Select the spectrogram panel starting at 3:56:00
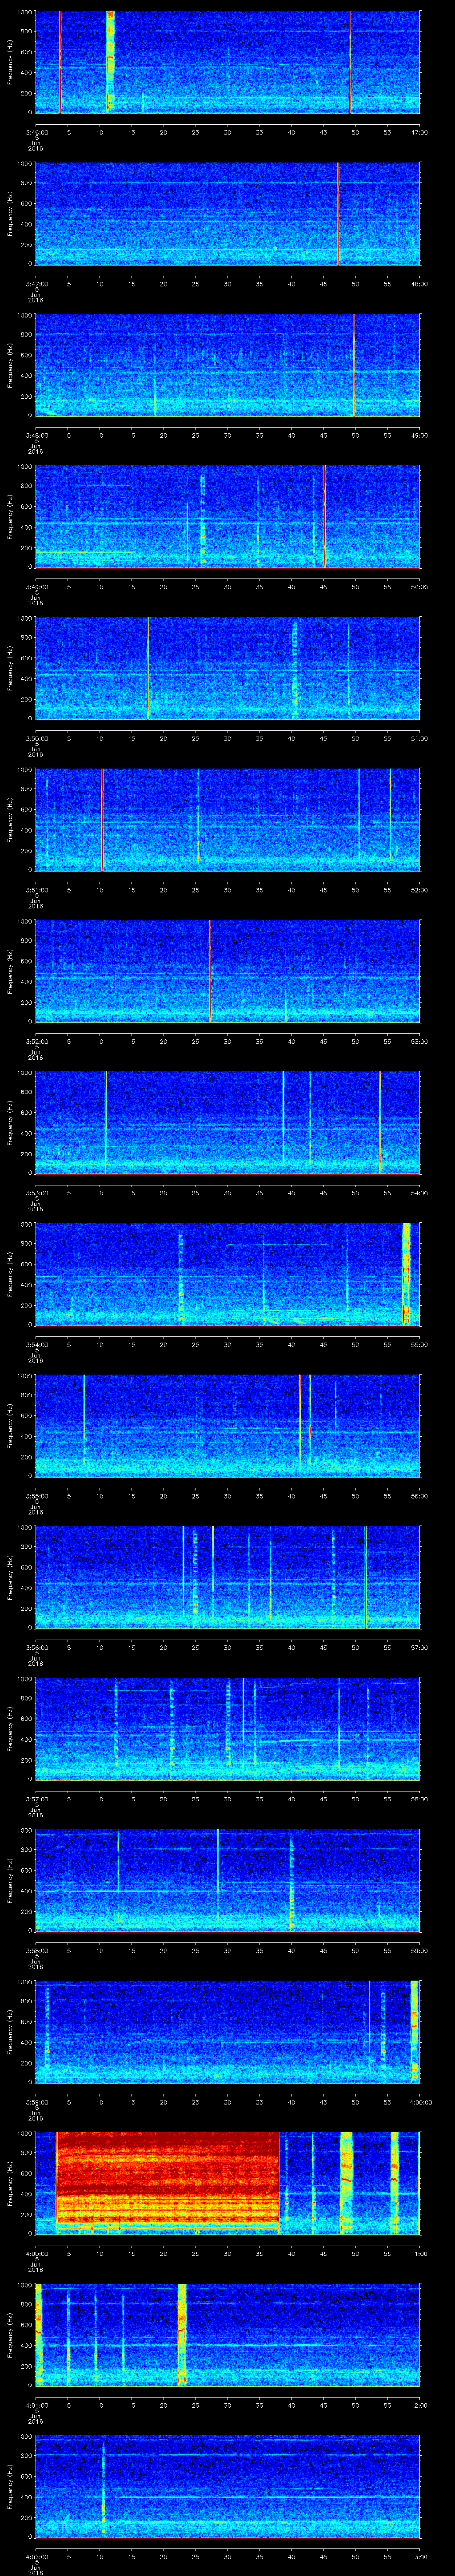Screen dimensions: 455x2576 [227, 1577]
